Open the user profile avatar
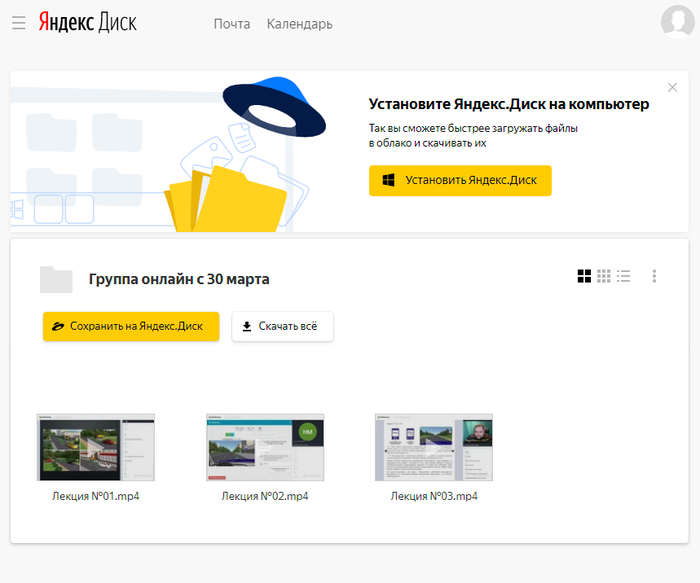 pos(677,22)
